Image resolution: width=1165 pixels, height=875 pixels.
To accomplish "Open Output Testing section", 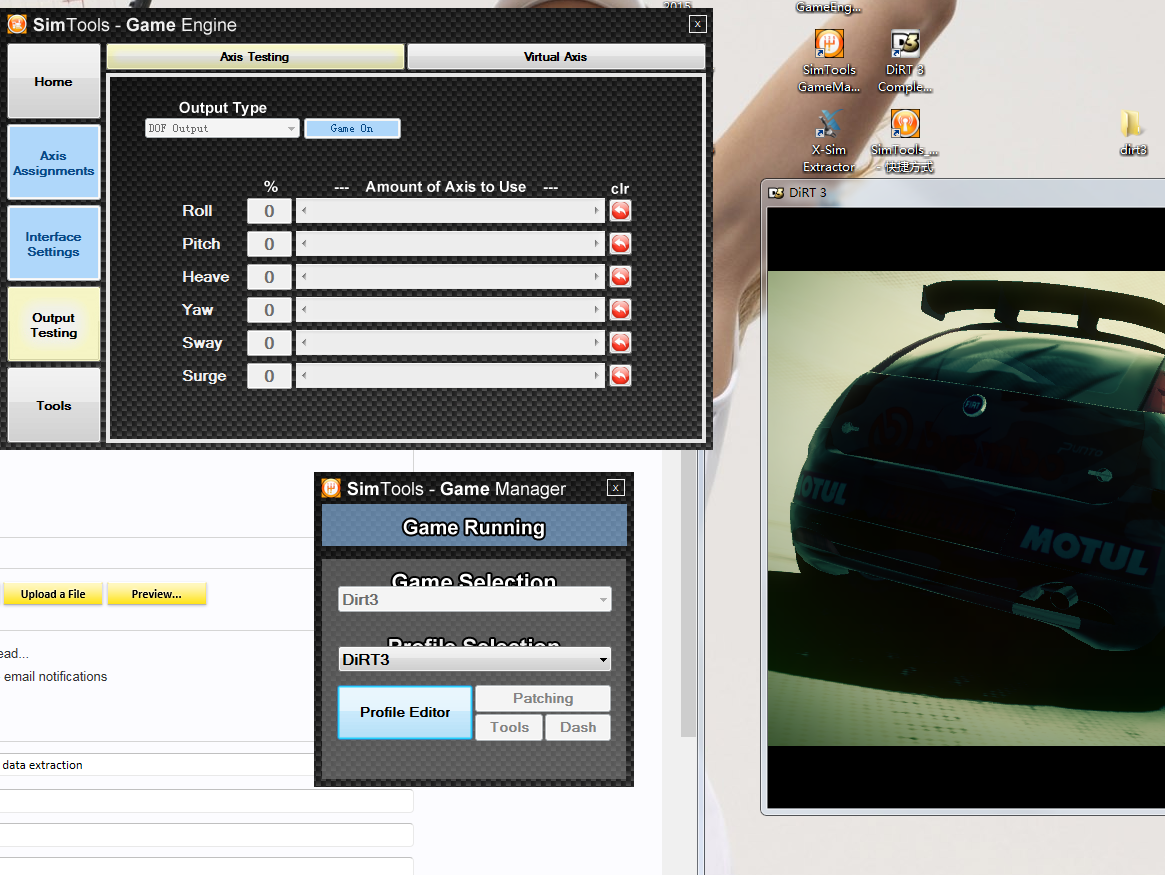I will coord(53,325).
